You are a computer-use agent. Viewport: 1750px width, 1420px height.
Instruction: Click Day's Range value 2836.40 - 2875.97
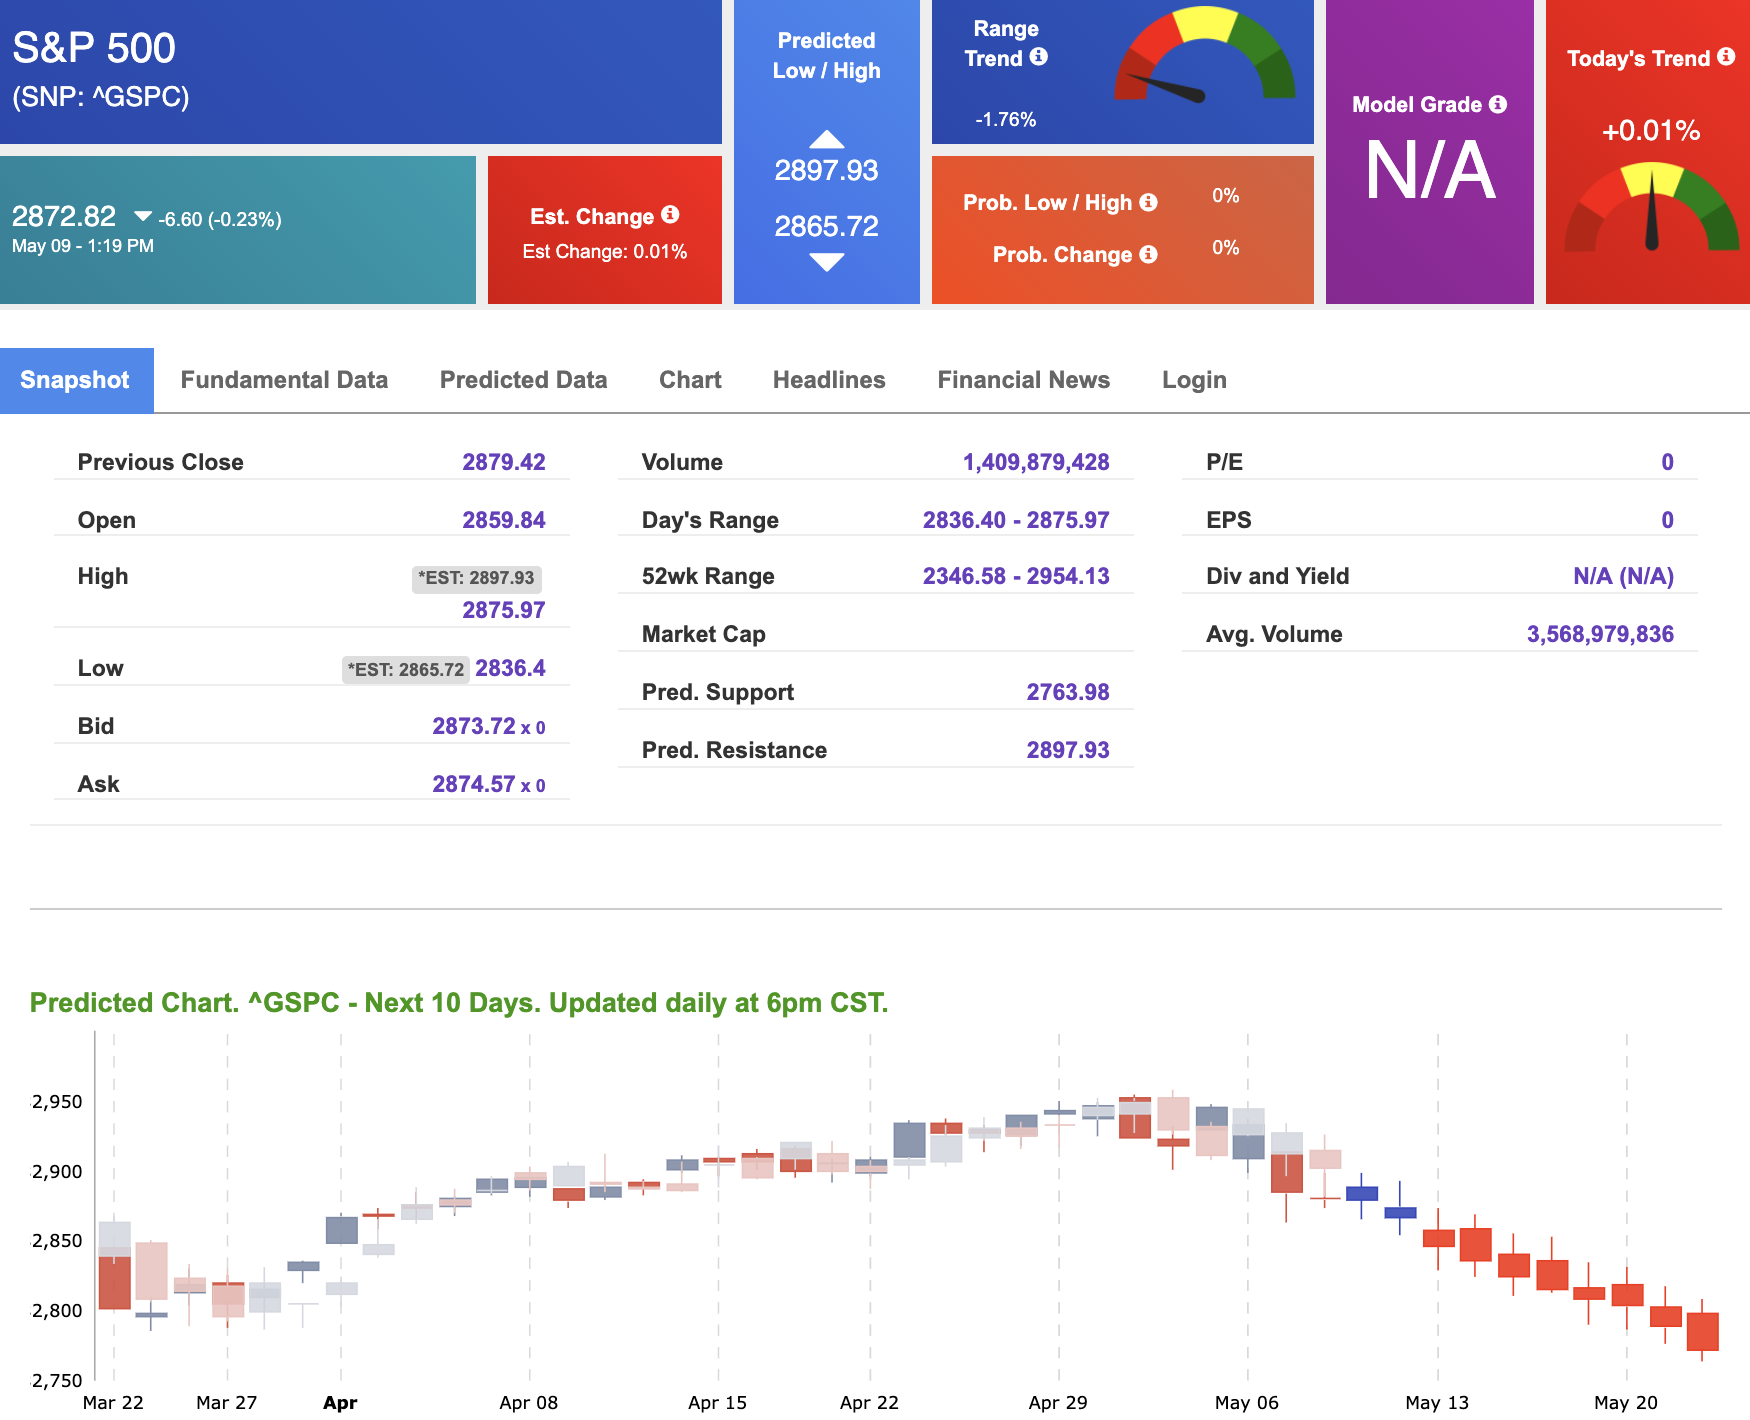(1016, 520)
